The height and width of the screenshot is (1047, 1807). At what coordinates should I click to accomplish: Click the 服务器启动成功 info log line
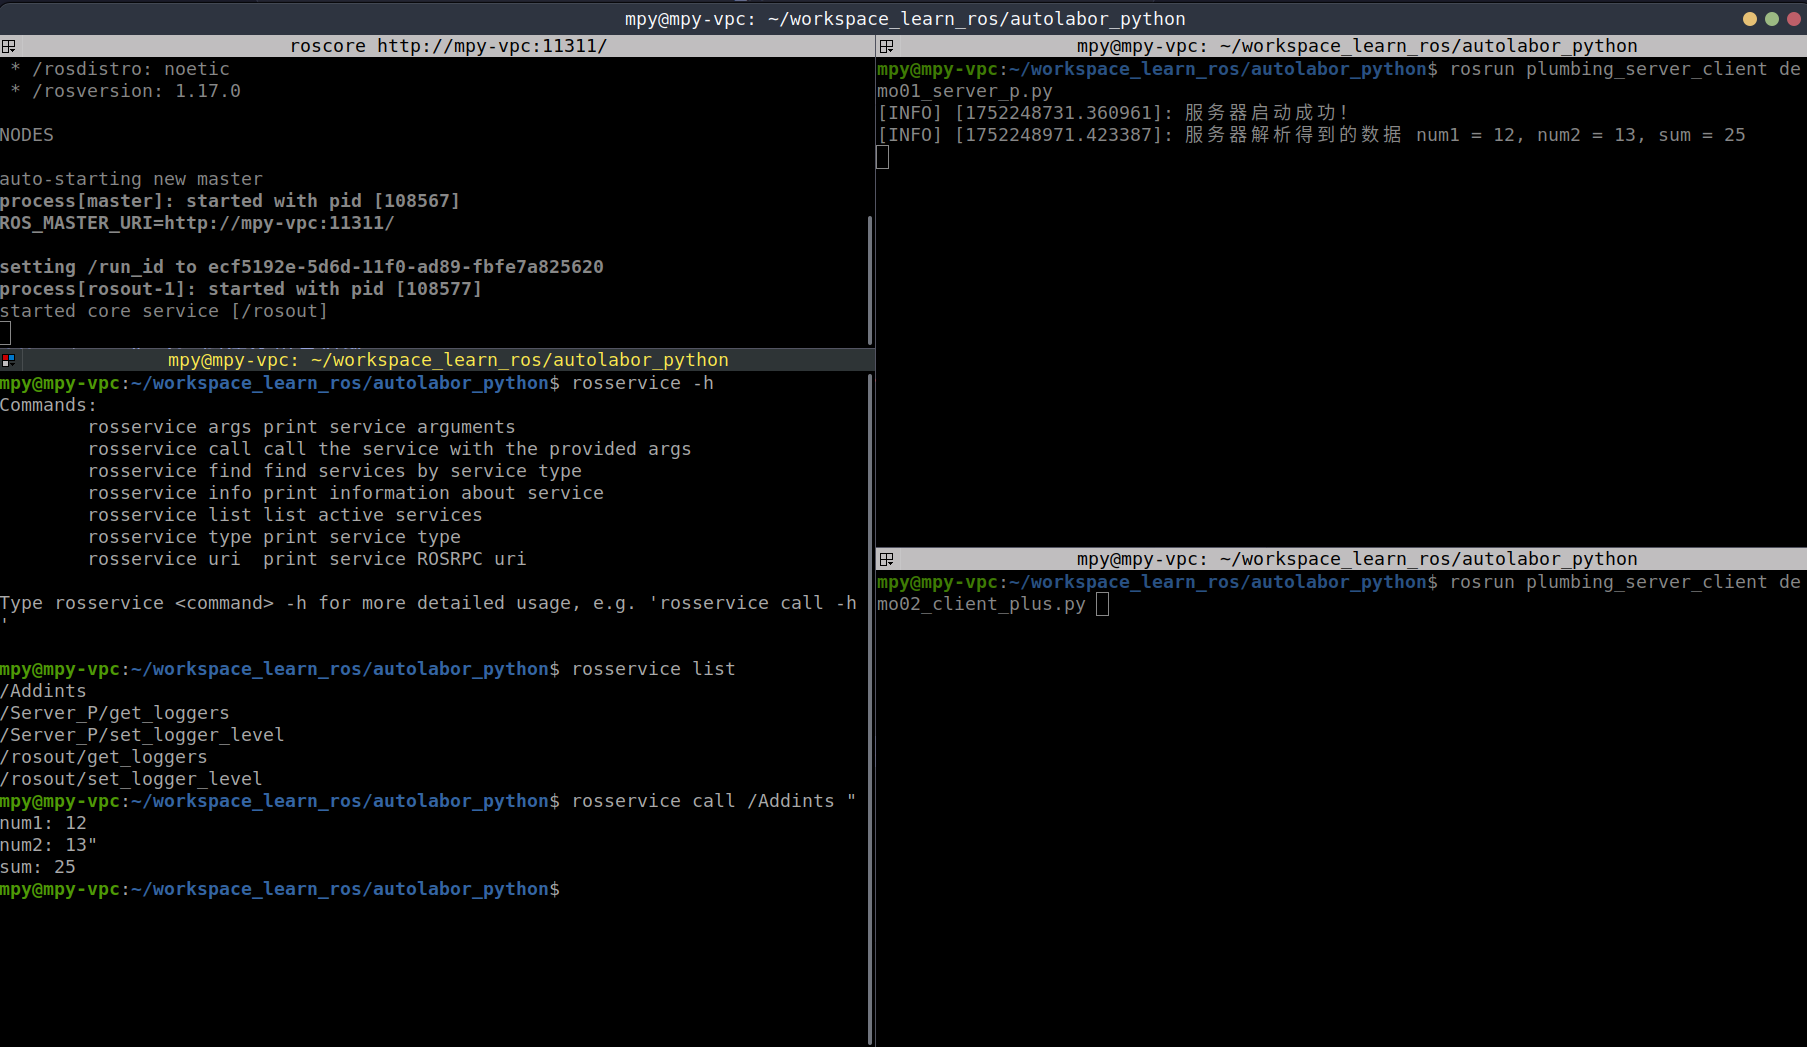tap(1112, 113)
